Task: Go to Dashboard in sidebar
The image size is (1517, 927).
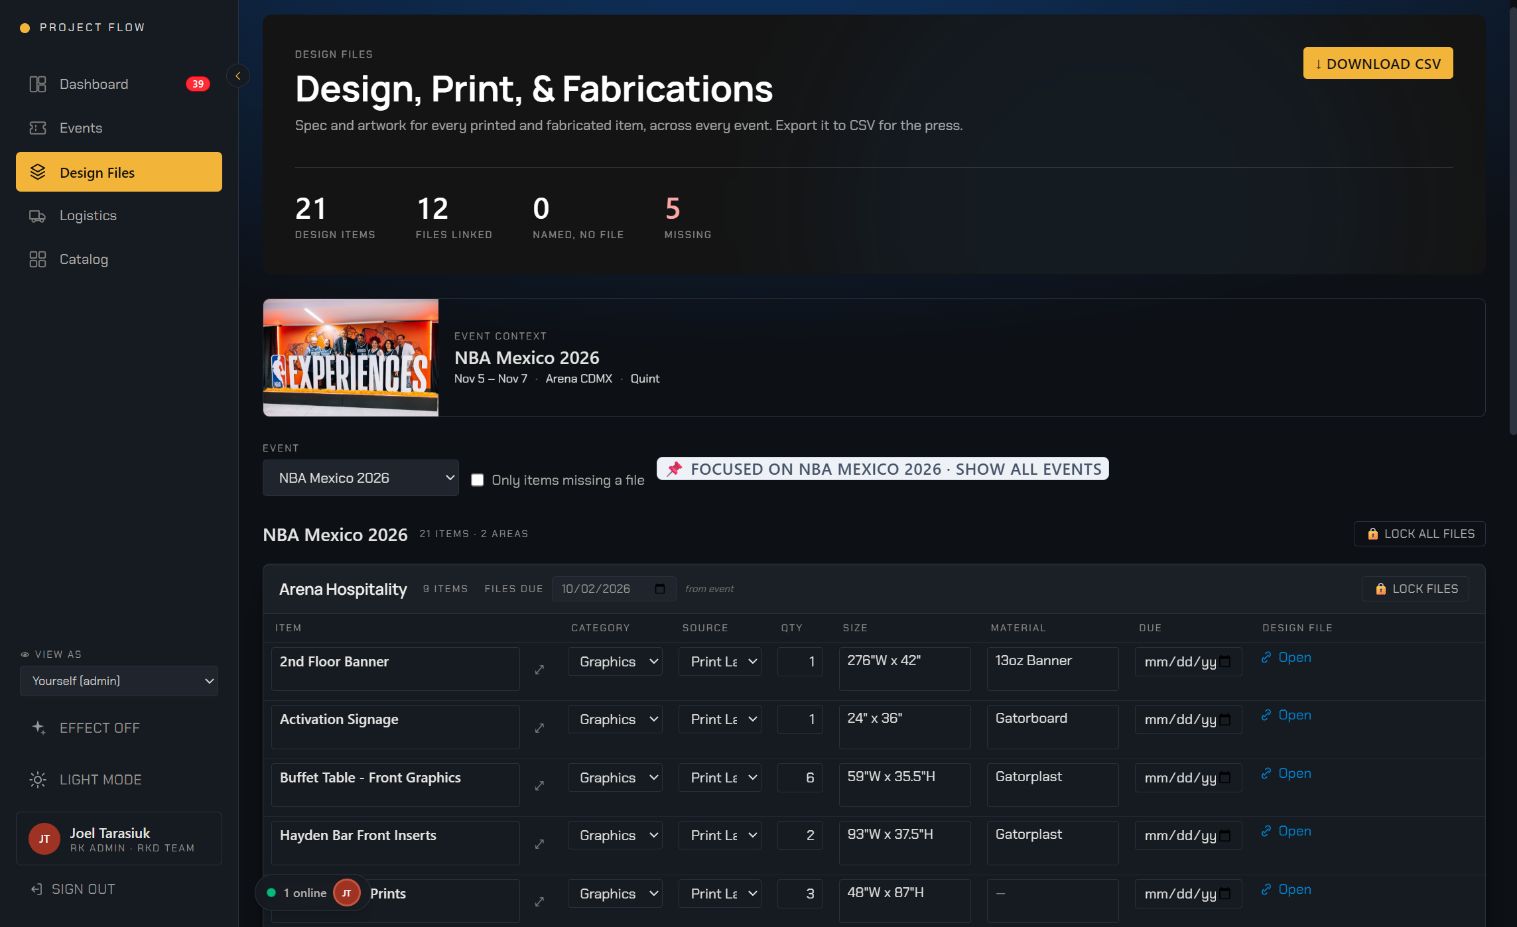Action: 119,84
